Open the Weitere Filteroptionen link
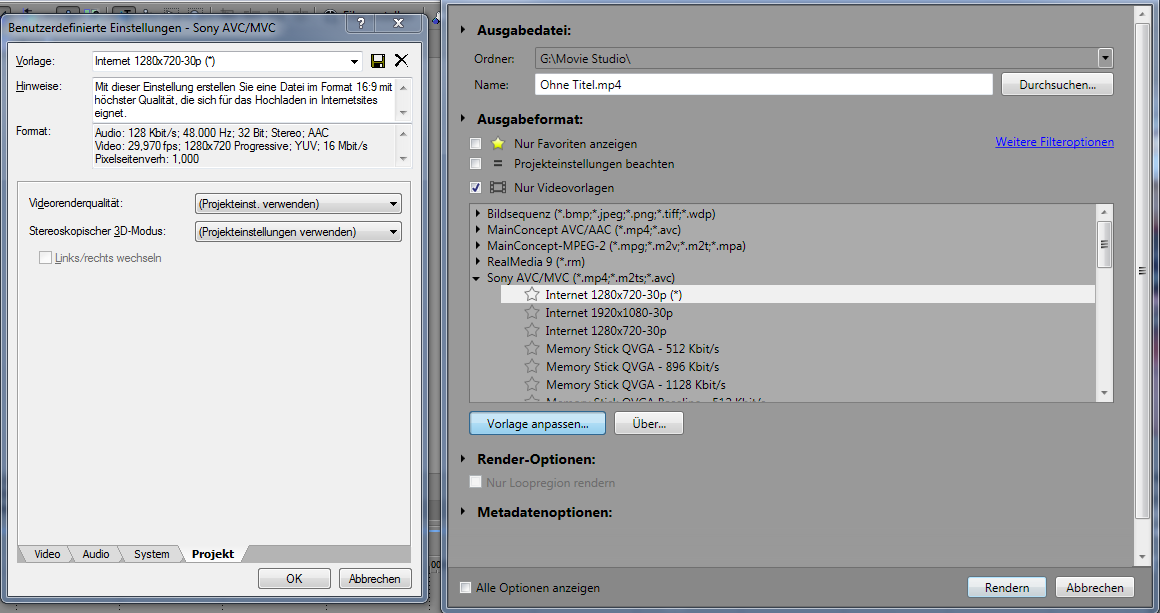 click(x=1054, y=142)
